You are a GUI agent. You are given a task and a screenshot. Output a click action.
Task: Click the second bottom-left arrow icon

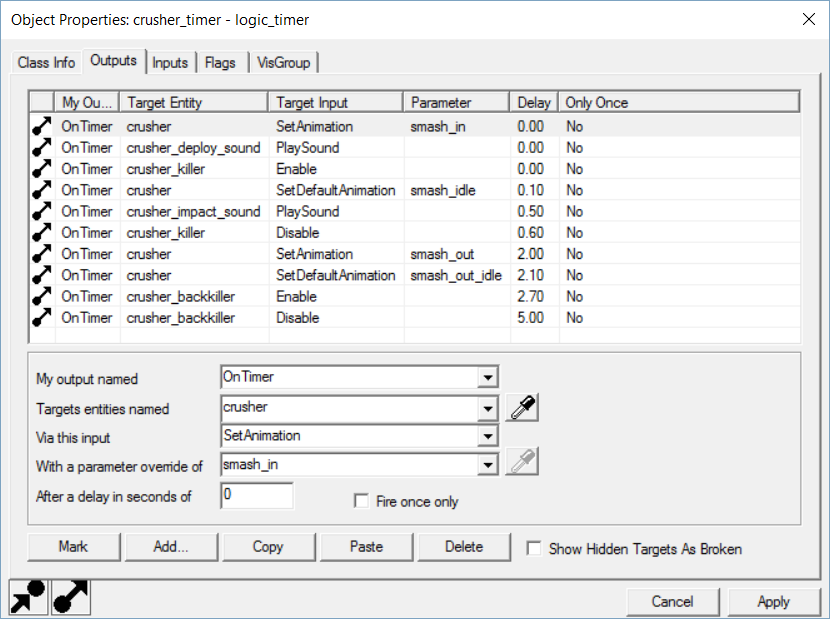[70, 596]
